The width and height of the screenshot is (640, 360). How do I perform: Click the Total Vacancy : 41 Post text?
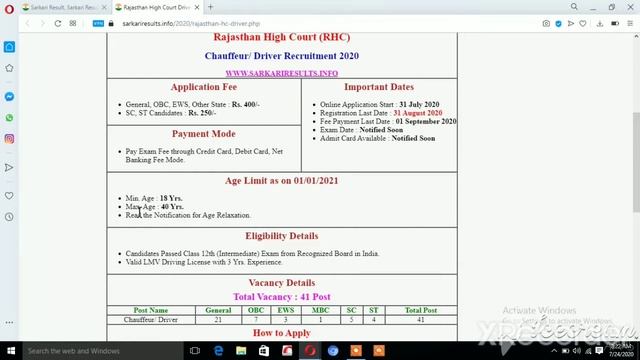[282, 297]
